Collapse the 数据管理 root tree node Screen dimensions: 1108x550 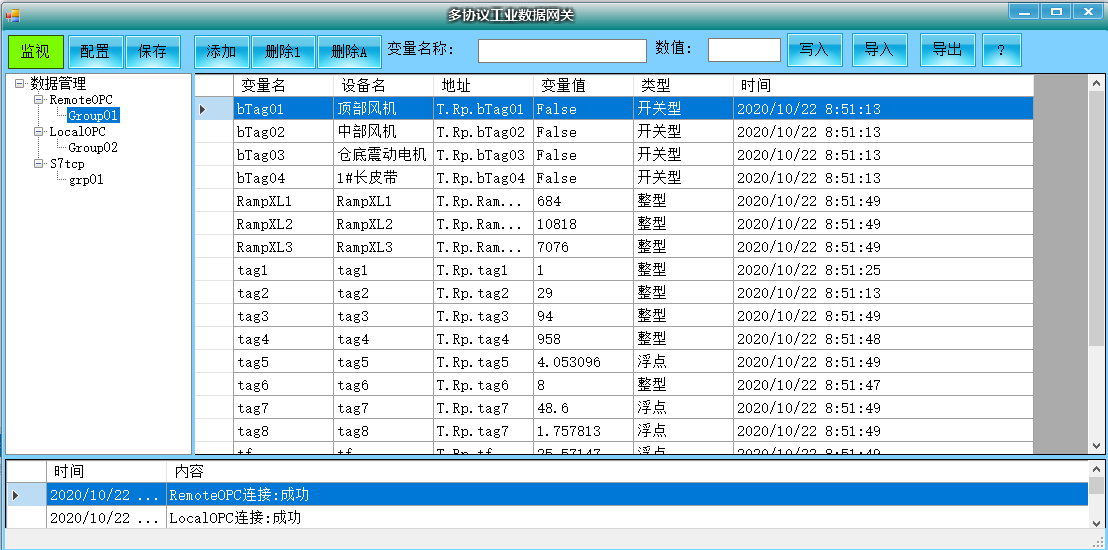20,84
